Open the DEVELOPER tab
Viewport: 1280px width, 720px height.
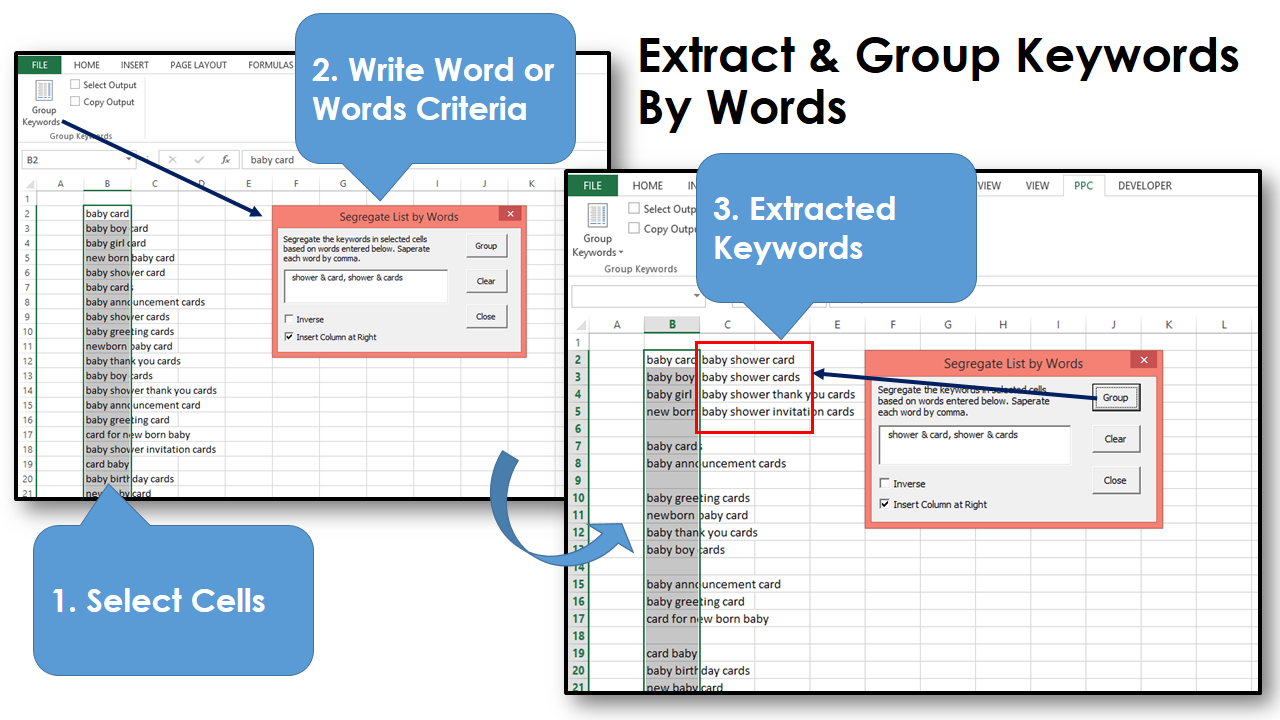point(1144,185)
